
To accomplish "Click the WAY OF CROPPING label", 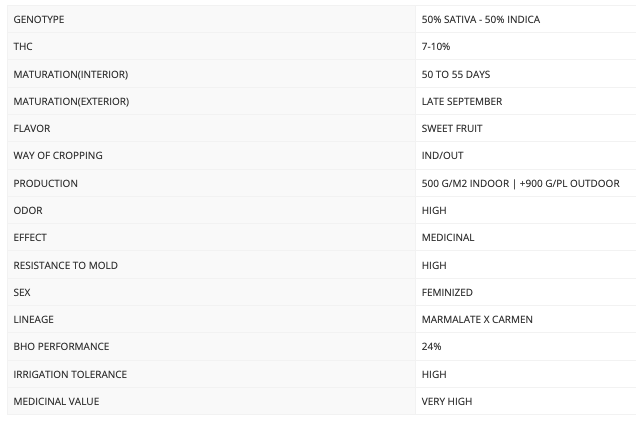I will click(x=58, y=156).
